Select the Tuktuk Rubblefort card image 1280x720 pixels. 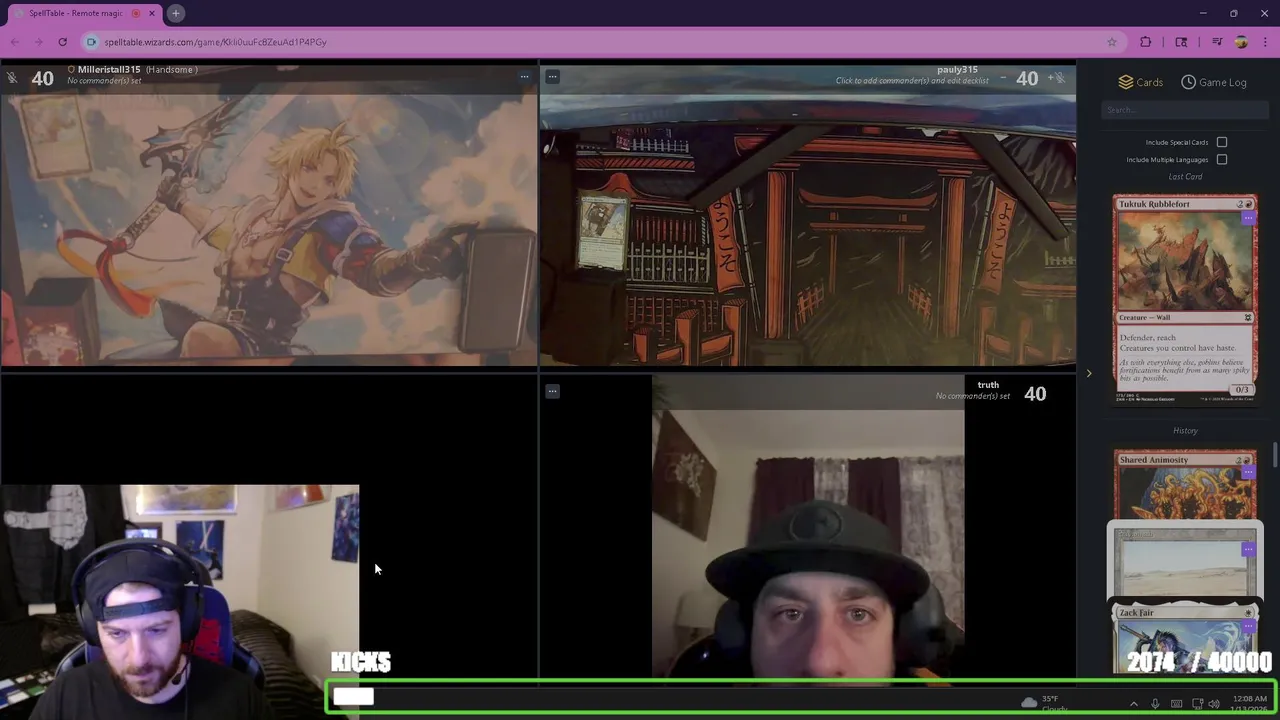pyautogui.click(x=1185, y=300)
